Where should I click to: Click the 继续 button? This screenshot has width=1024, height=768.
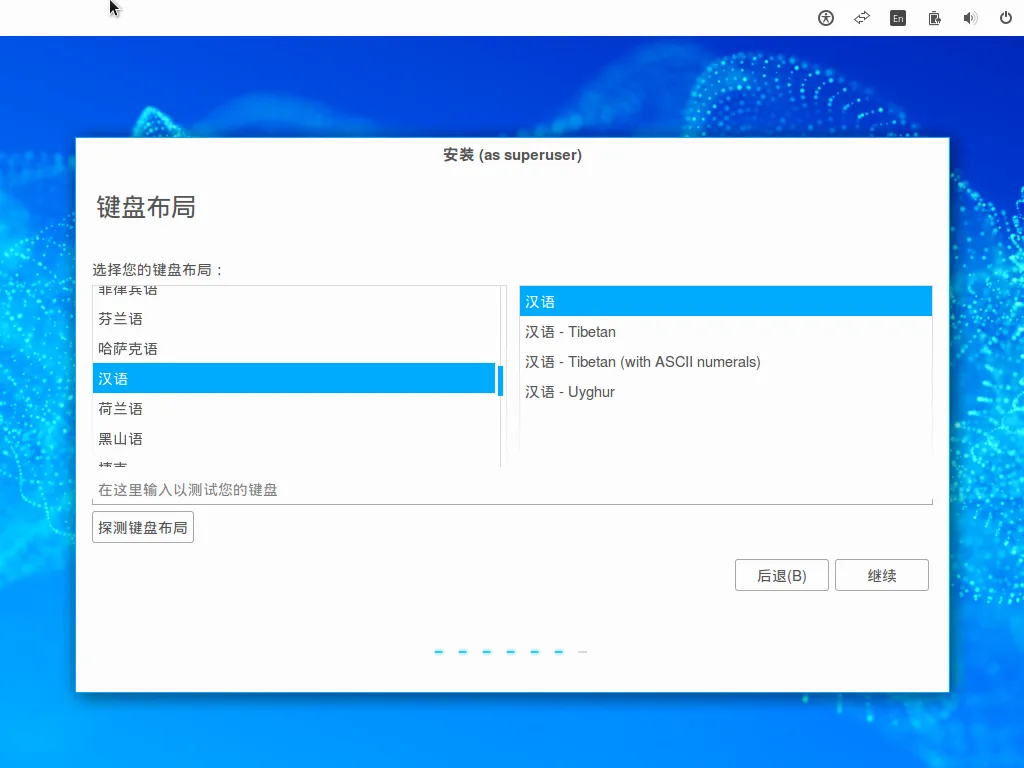[x=881, y=576]
